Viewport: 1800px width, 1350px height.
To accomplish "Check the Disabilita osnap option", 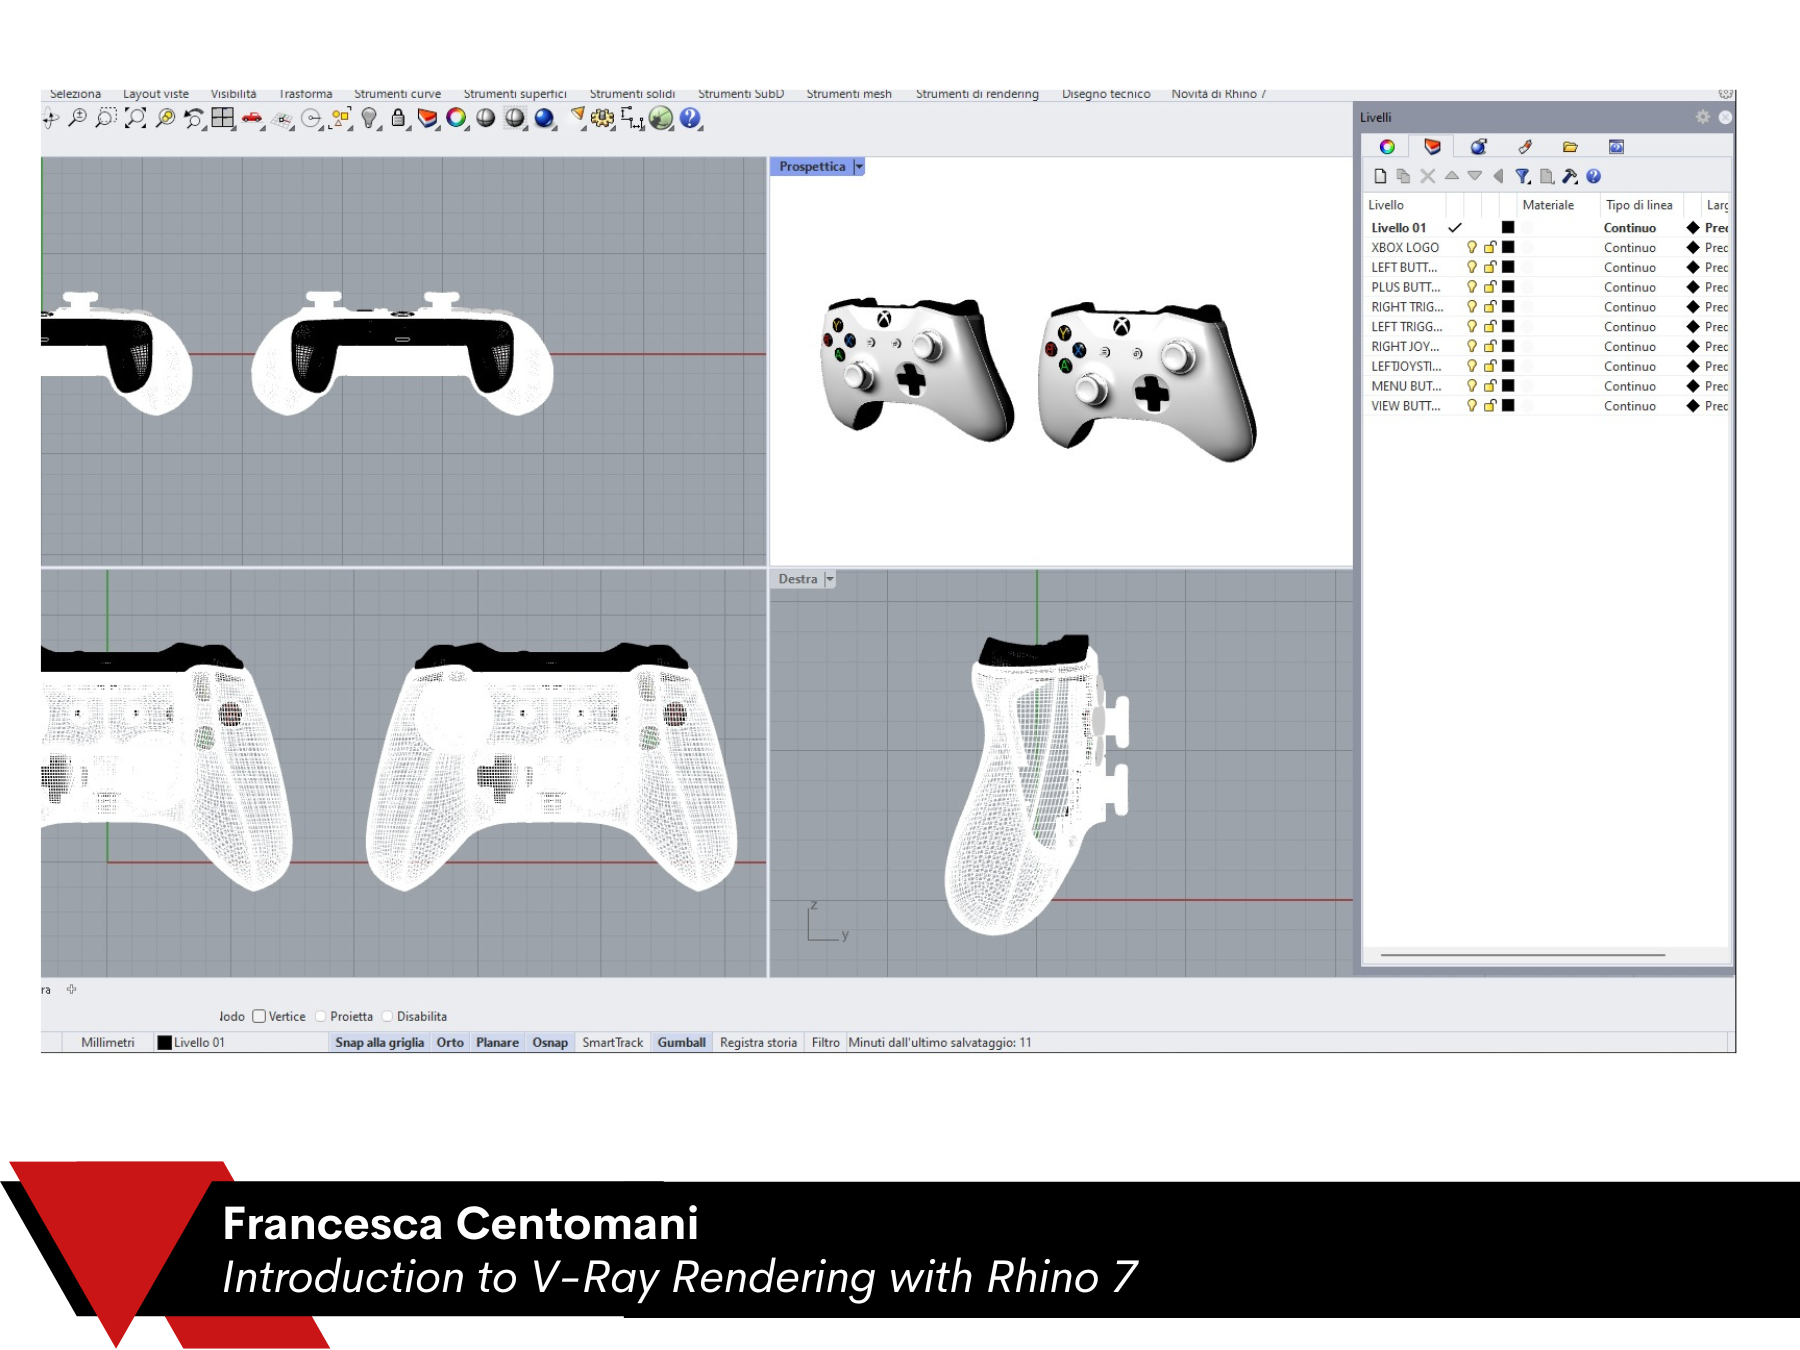I will [x=388, y=1016].
